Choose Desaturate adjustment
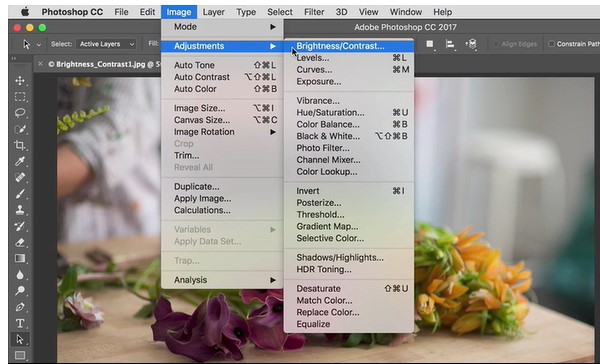Screen dimensions: 600x364 [349, 289]
